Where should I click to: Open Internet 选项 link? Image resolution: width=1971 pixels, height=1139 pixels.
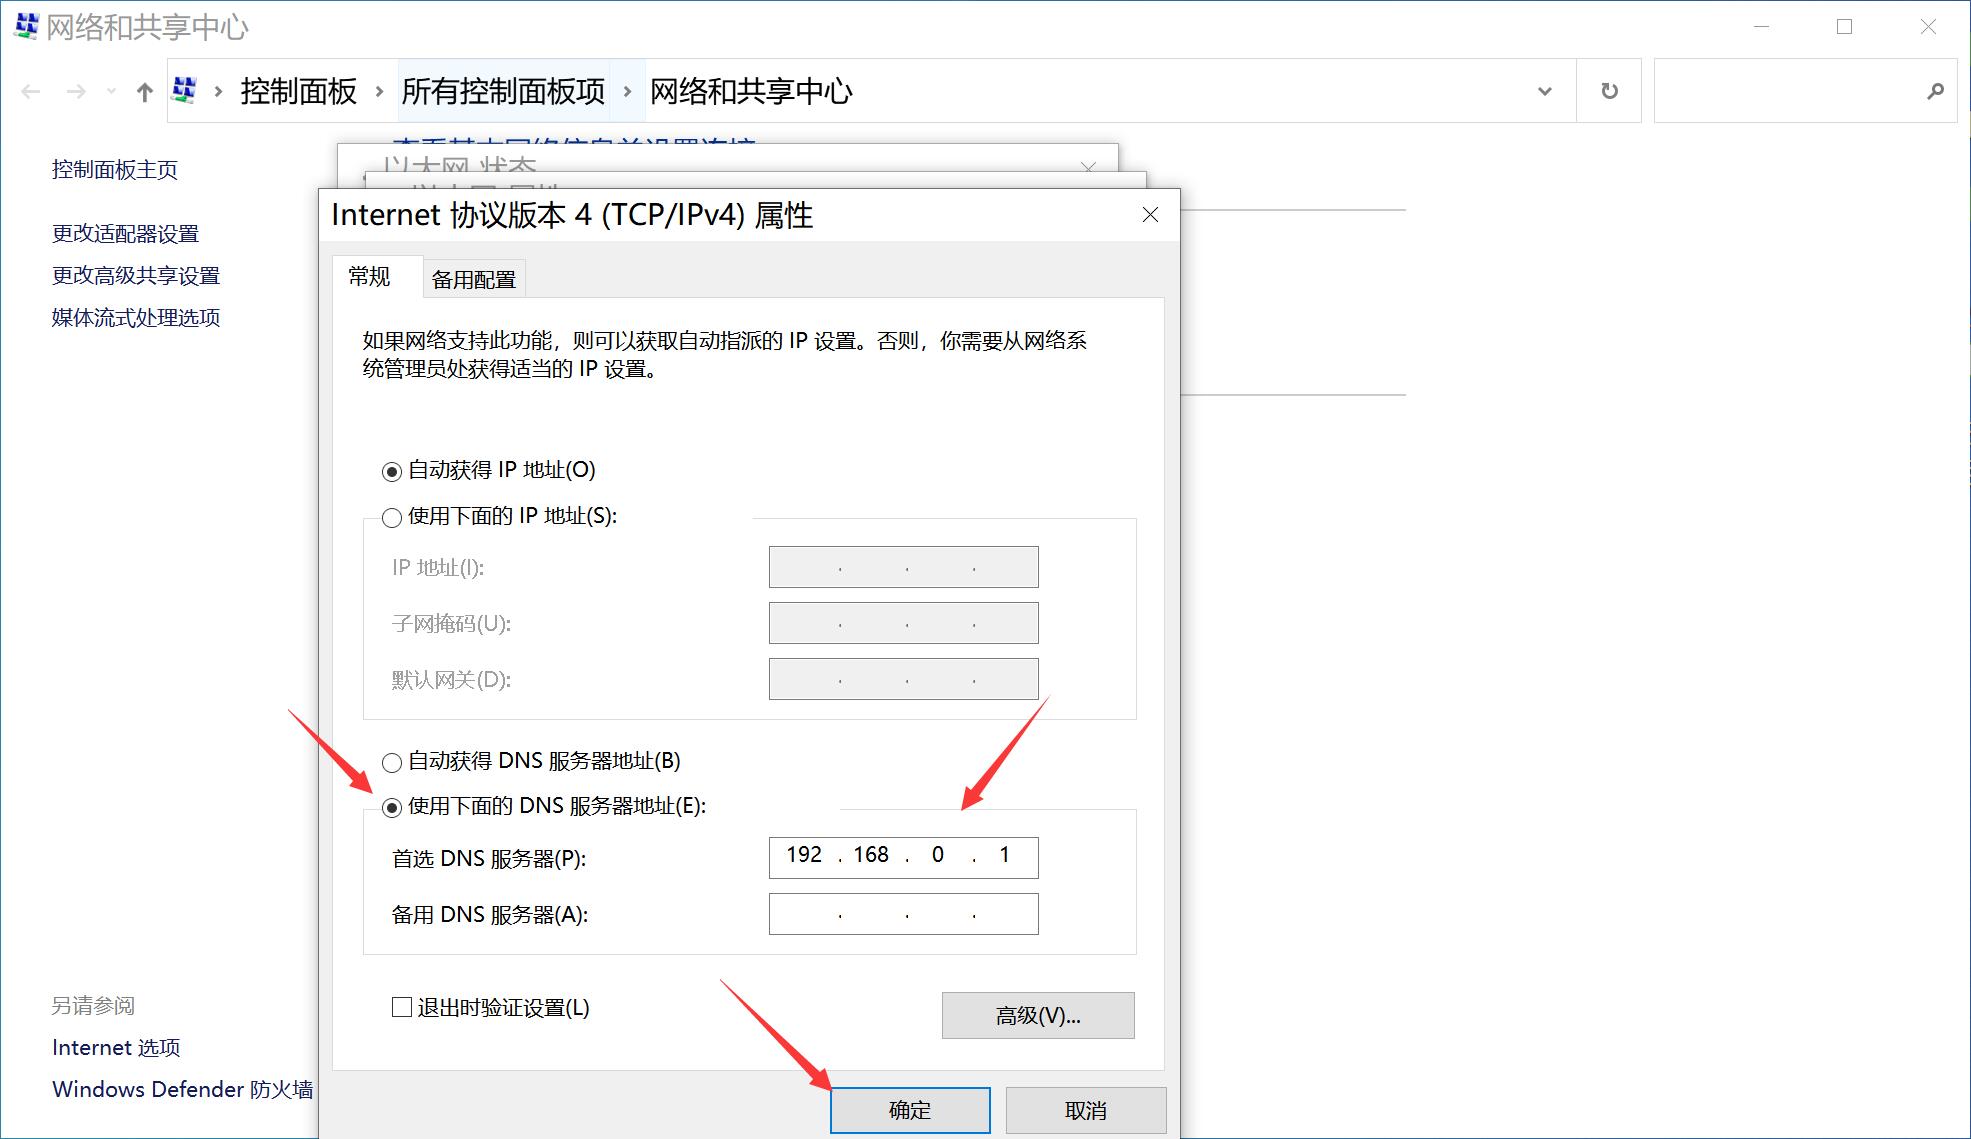pos(116,1048)
